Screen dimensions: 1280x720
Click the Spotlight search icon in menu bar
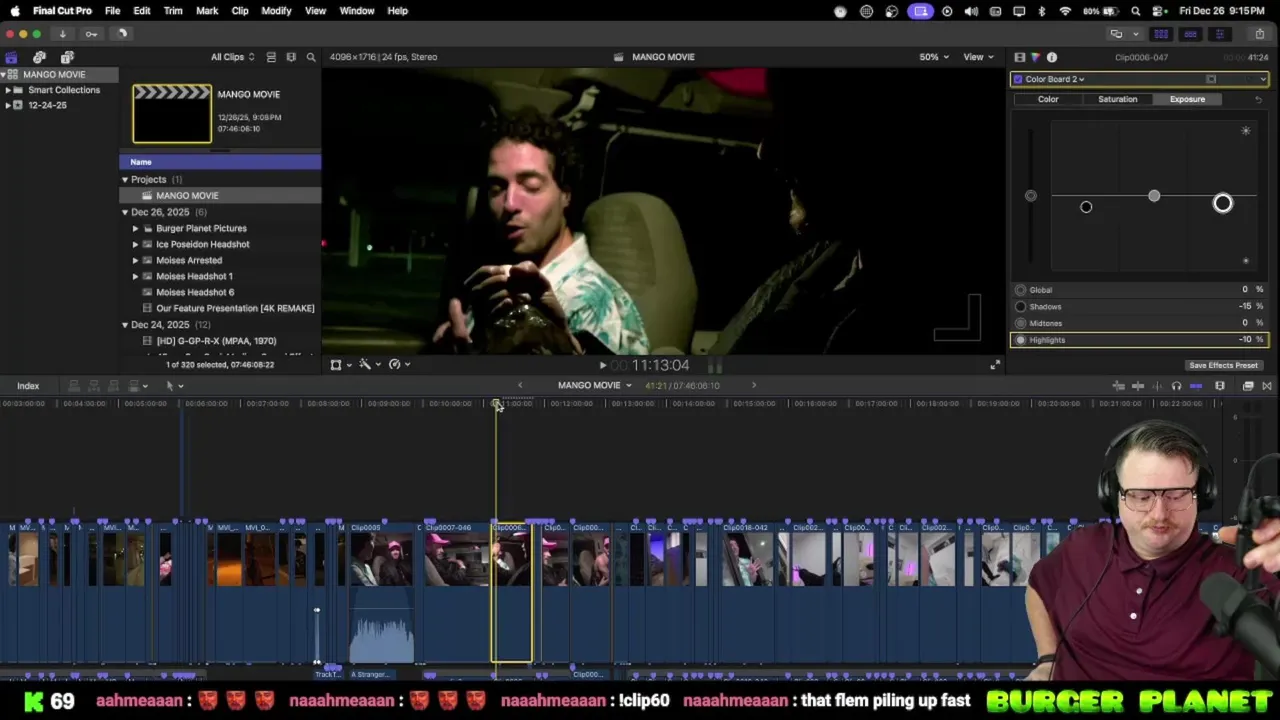pos(1136,11)
